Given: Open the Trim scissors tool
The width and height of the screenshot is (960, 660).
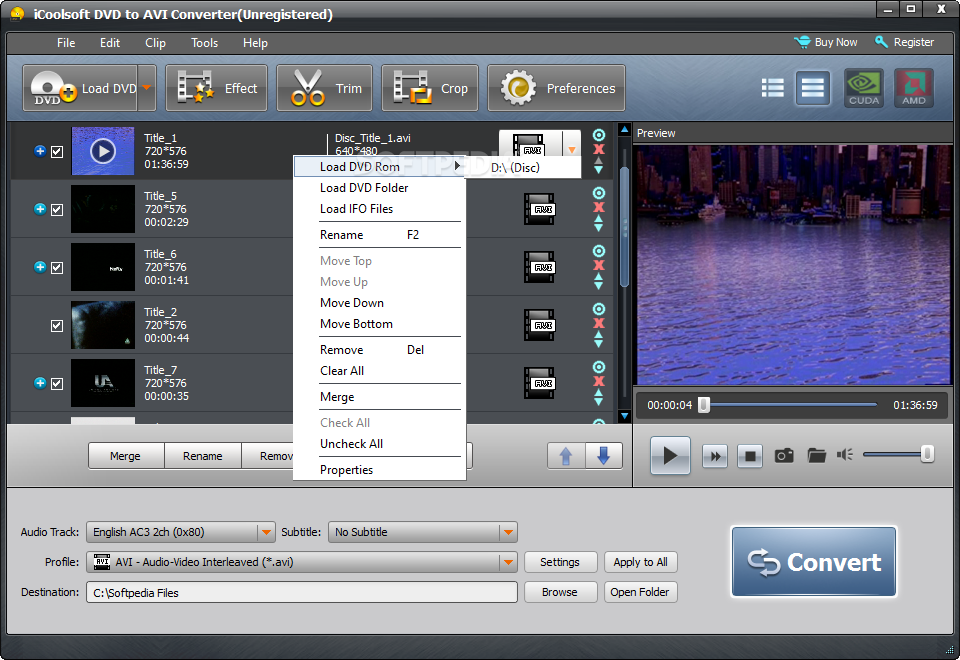Looking at the screenshot, I should point(324,88).
